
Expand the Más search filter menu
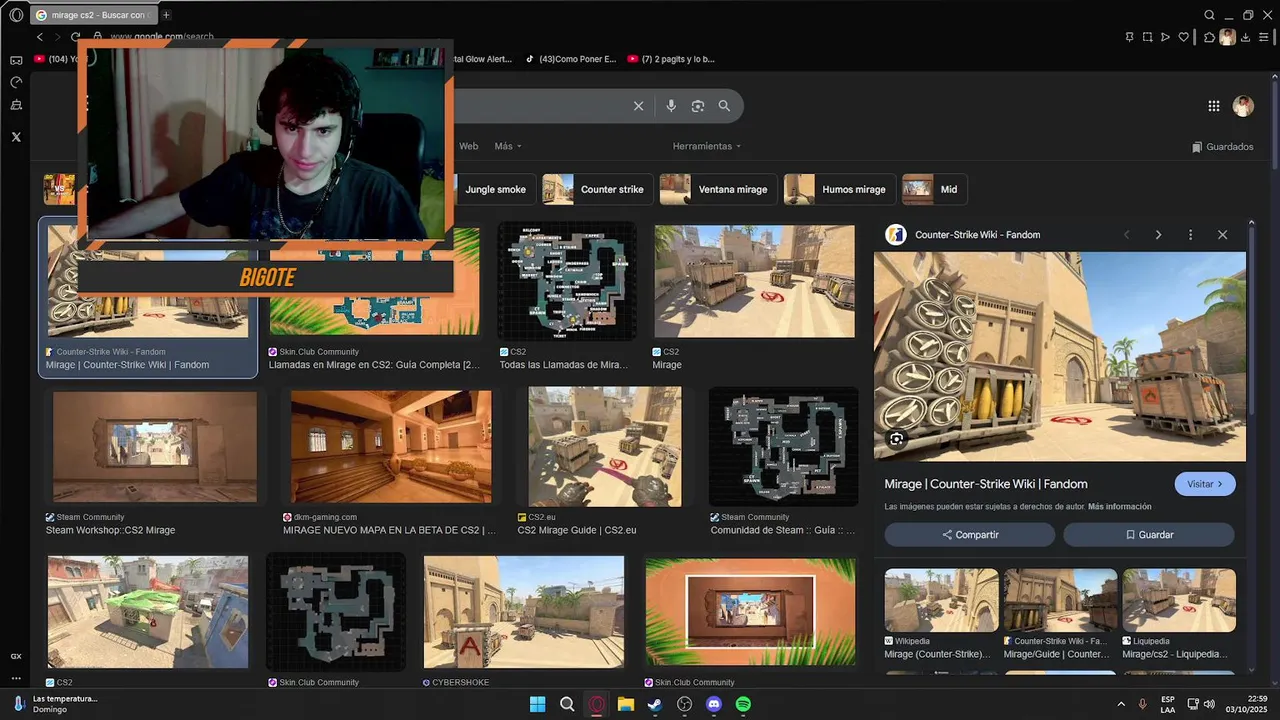(x=507, y=146)
